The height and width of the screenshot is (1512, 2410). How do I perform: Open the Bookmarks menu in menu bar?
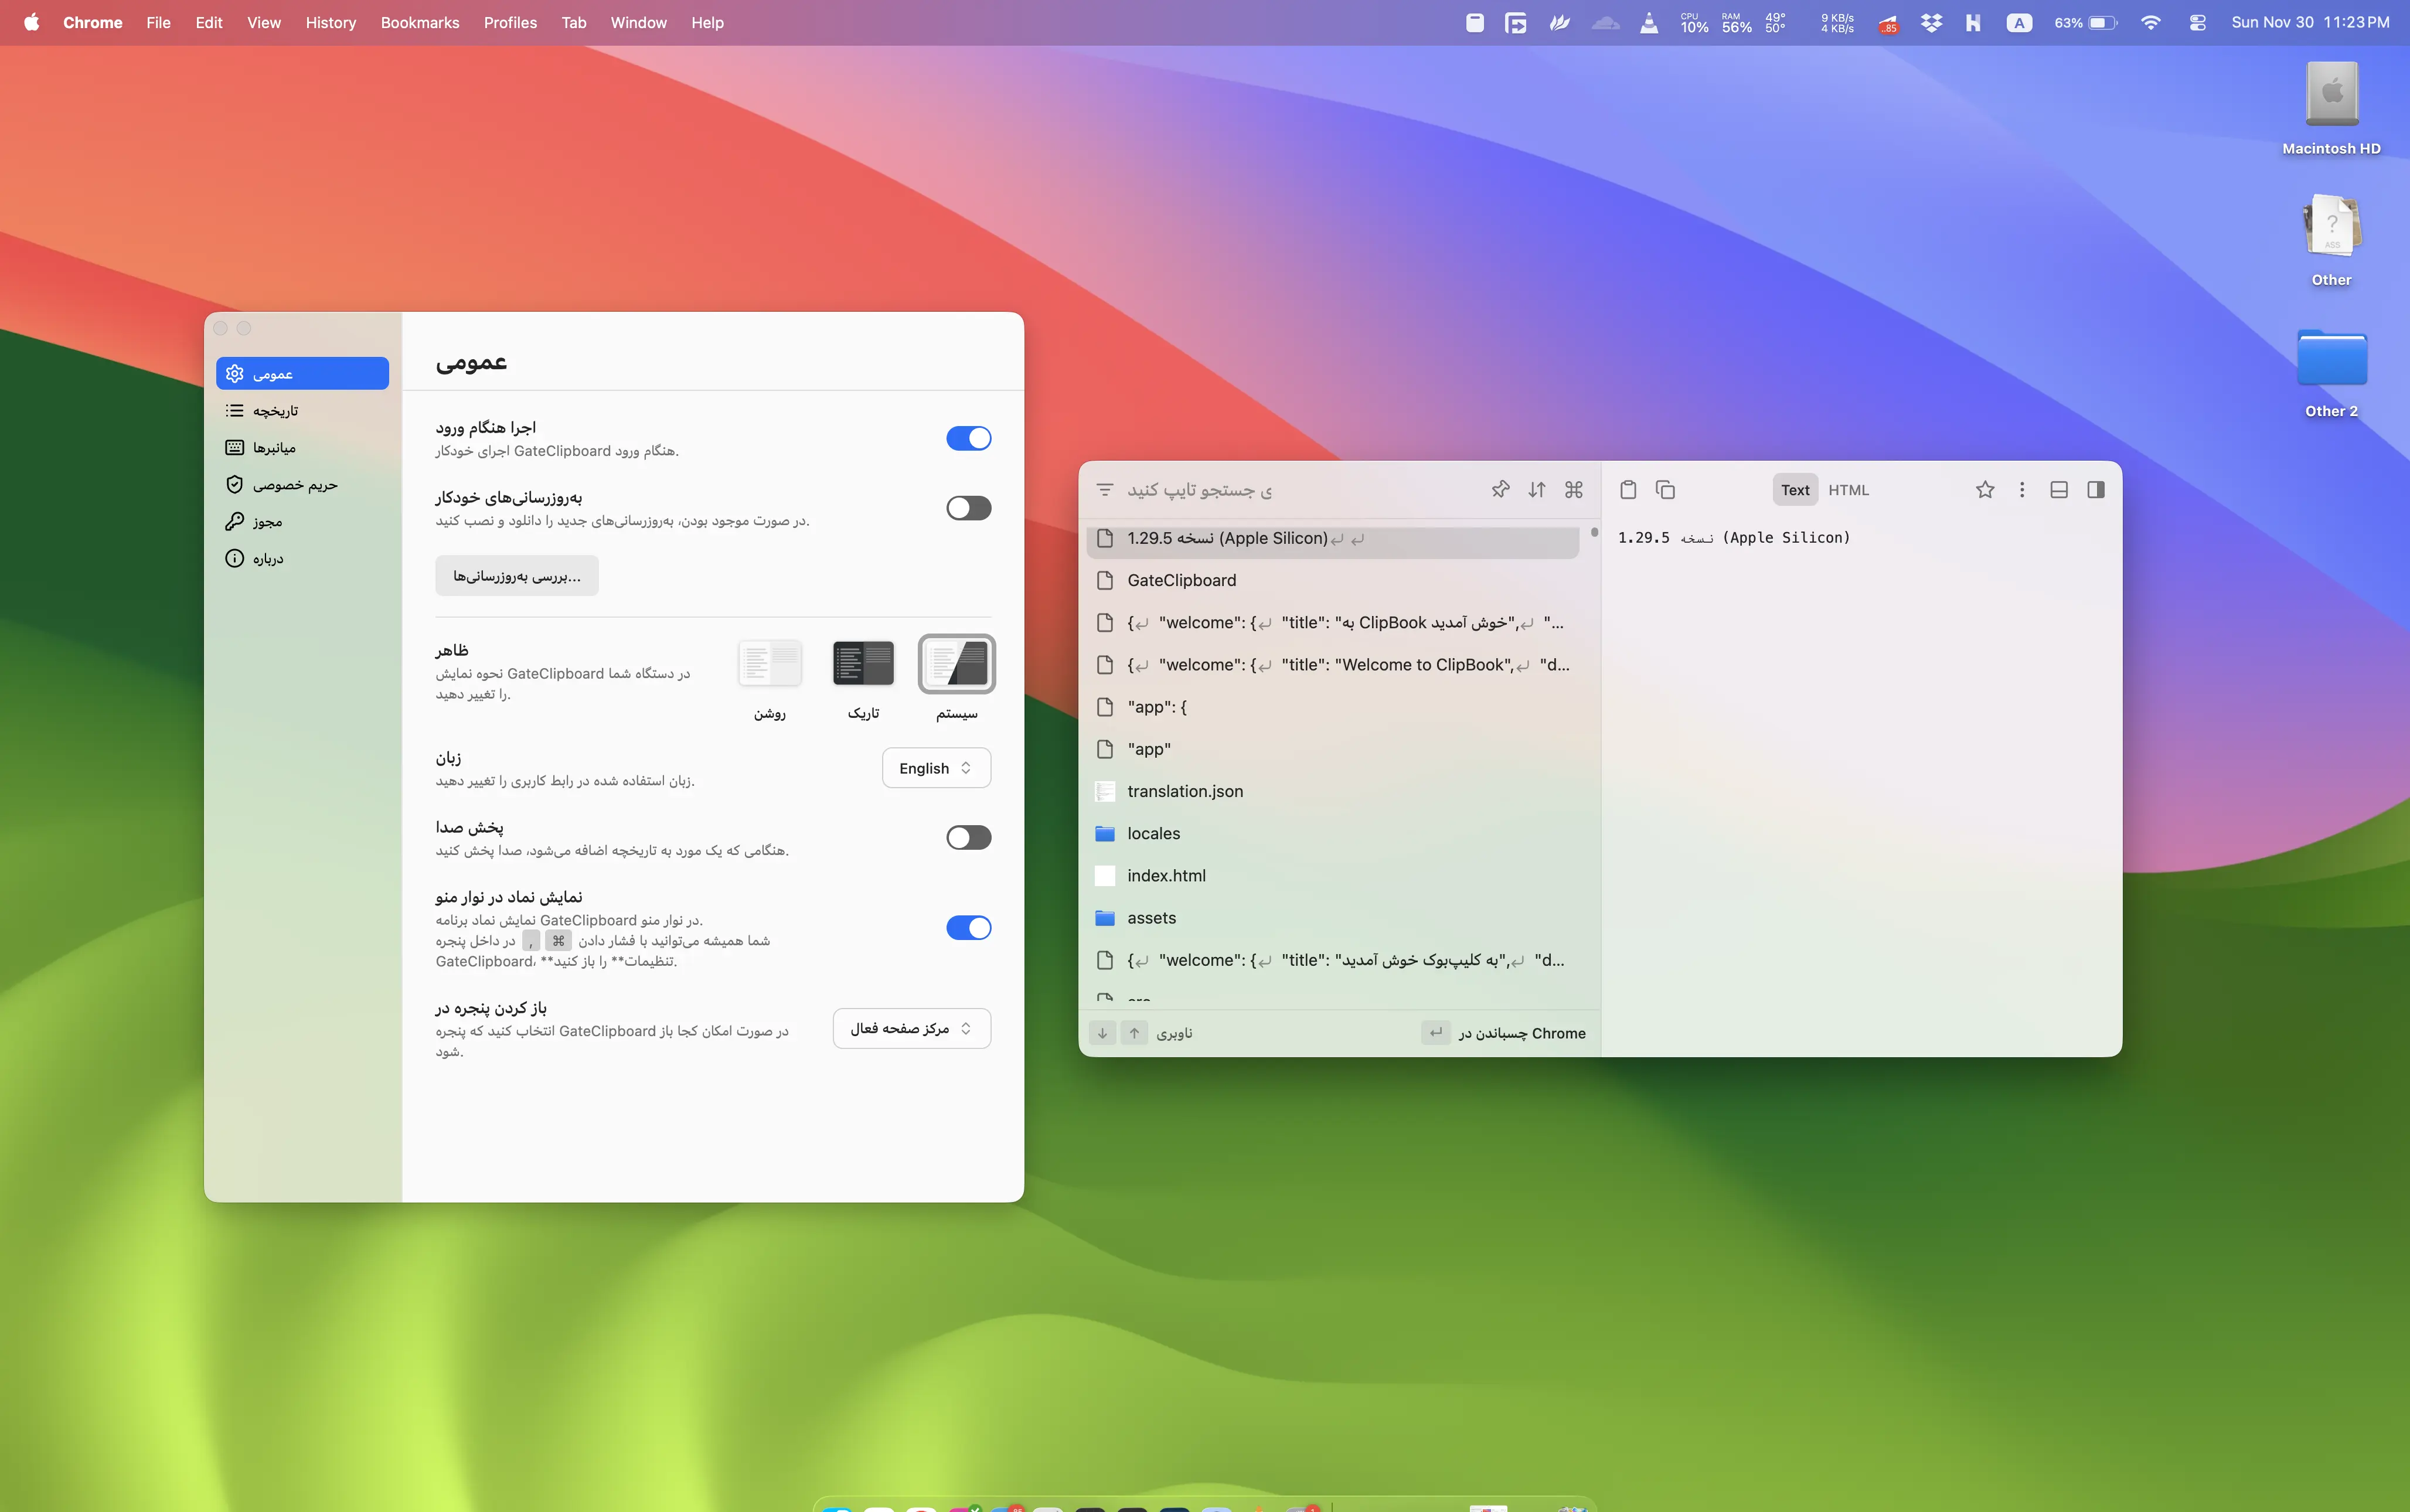click(419, 22)
